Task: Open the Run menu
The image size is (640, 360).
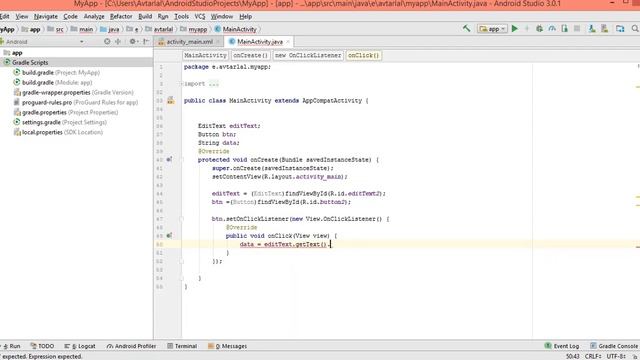Action: [163, 16]
